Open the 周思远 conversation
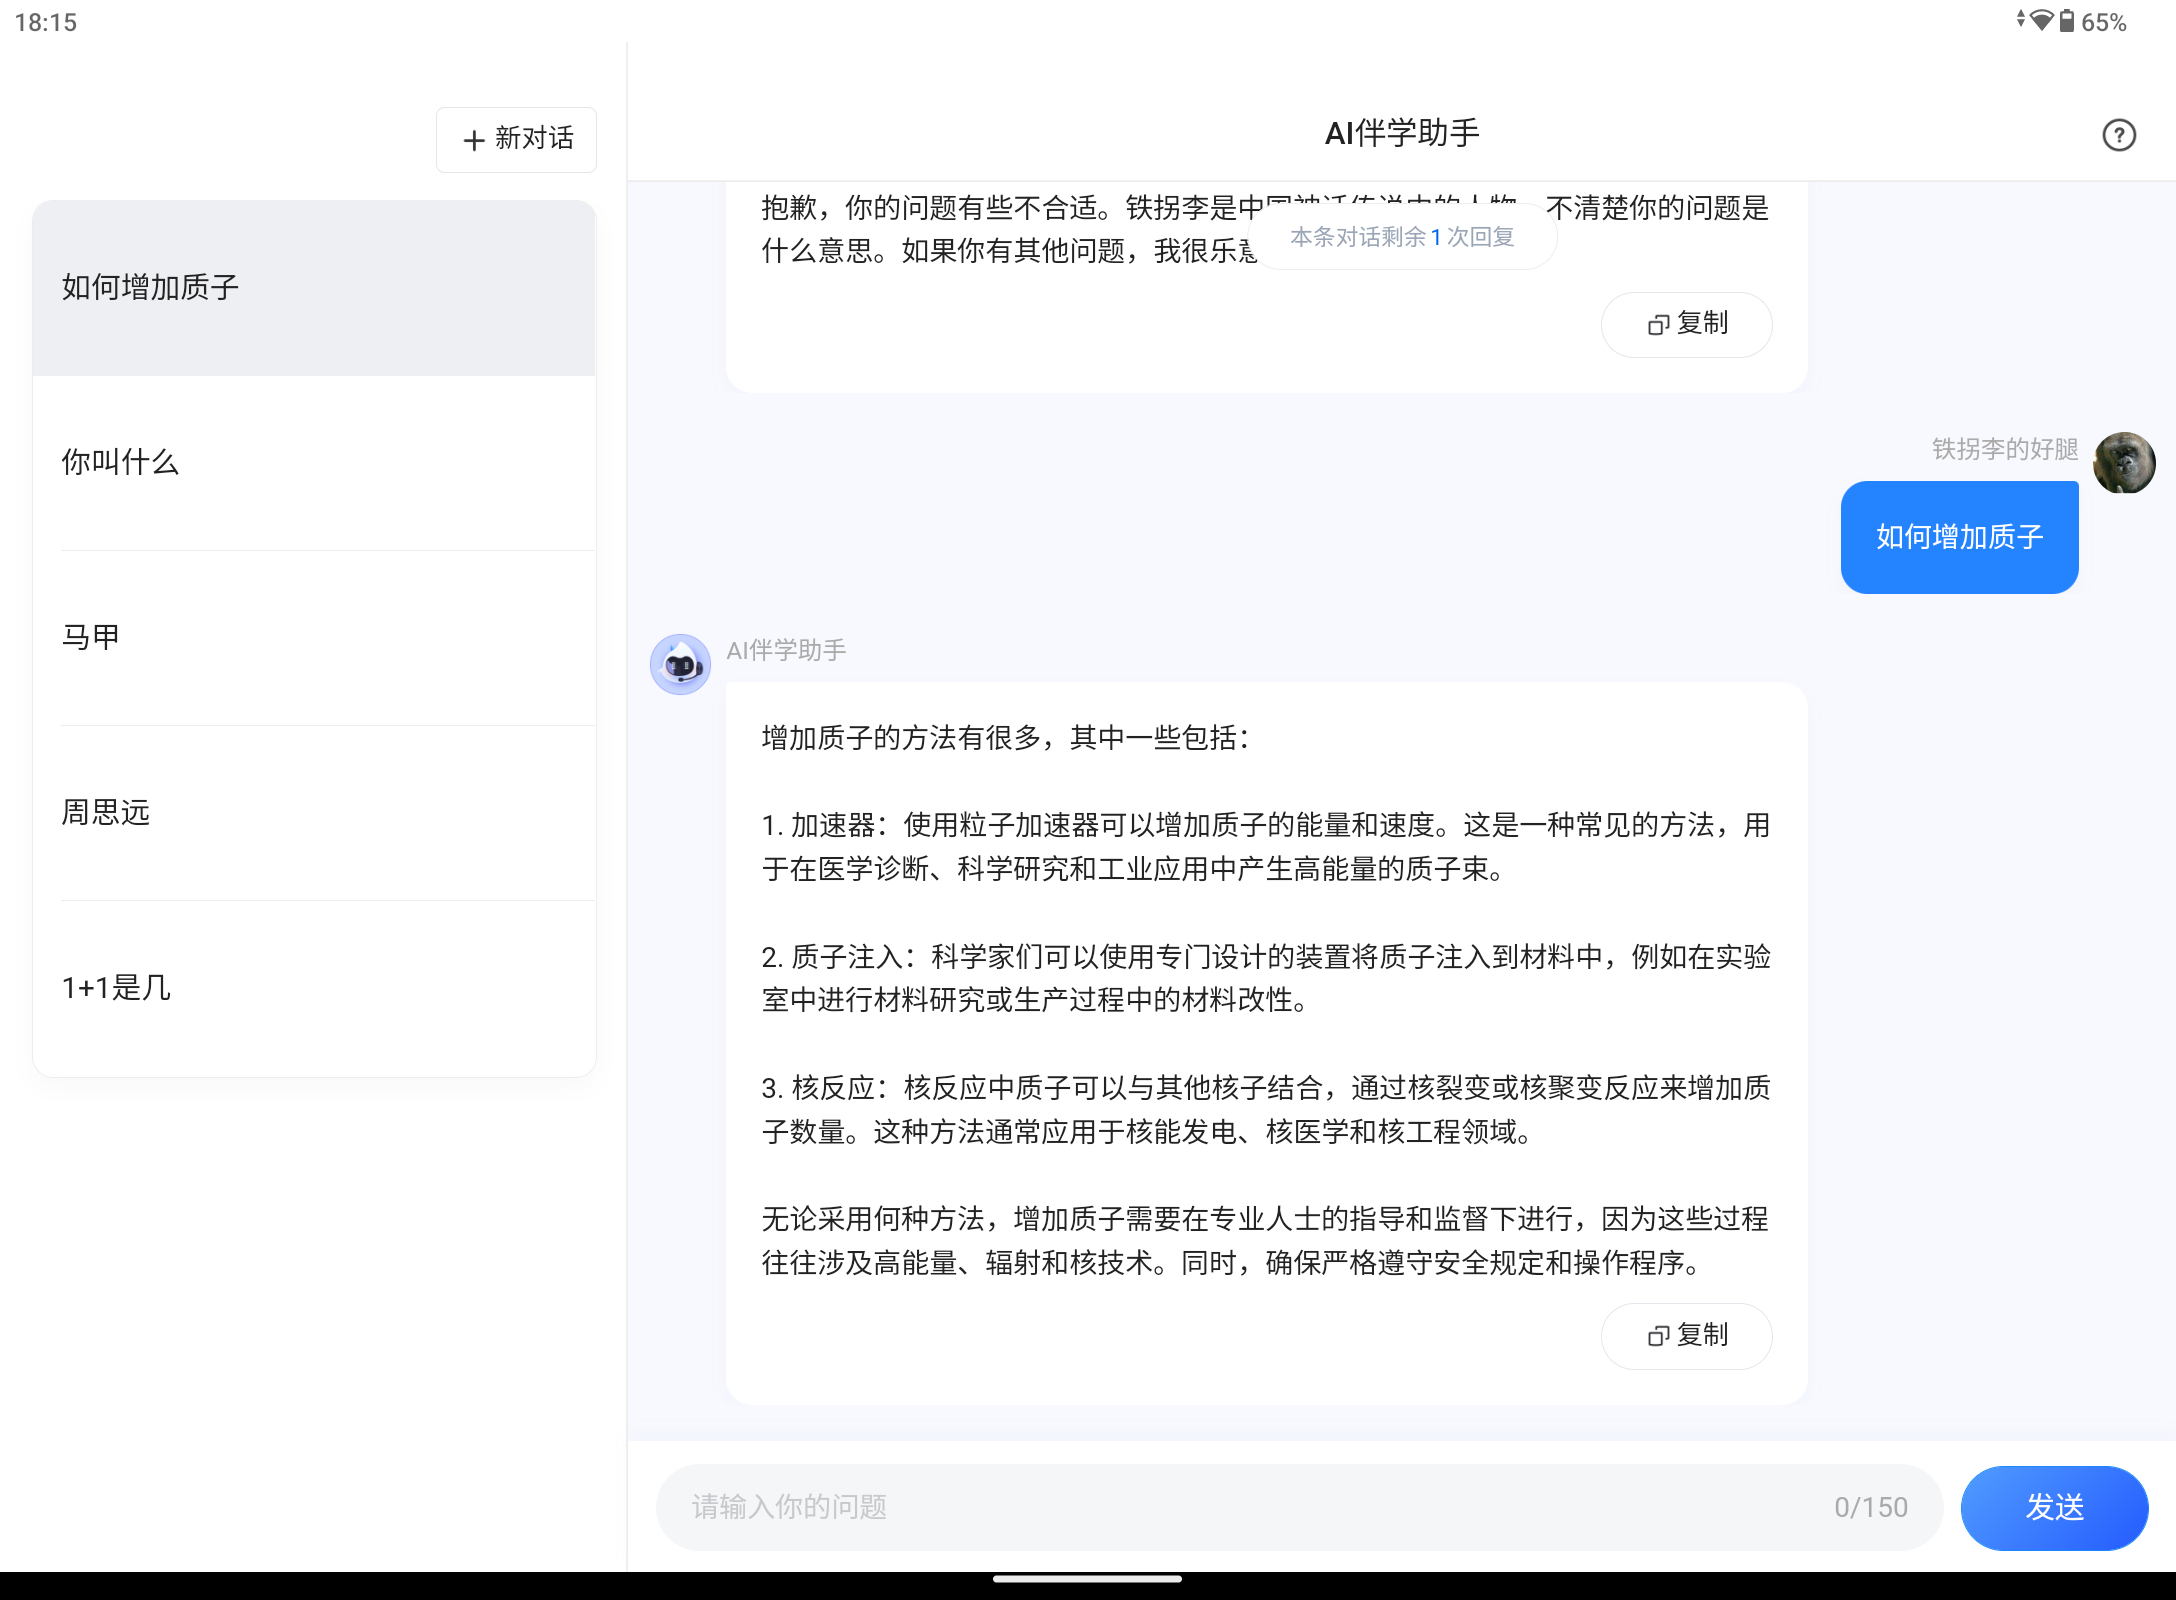The height and width of the screenshot is (1600, 2176). coord(314,813)
